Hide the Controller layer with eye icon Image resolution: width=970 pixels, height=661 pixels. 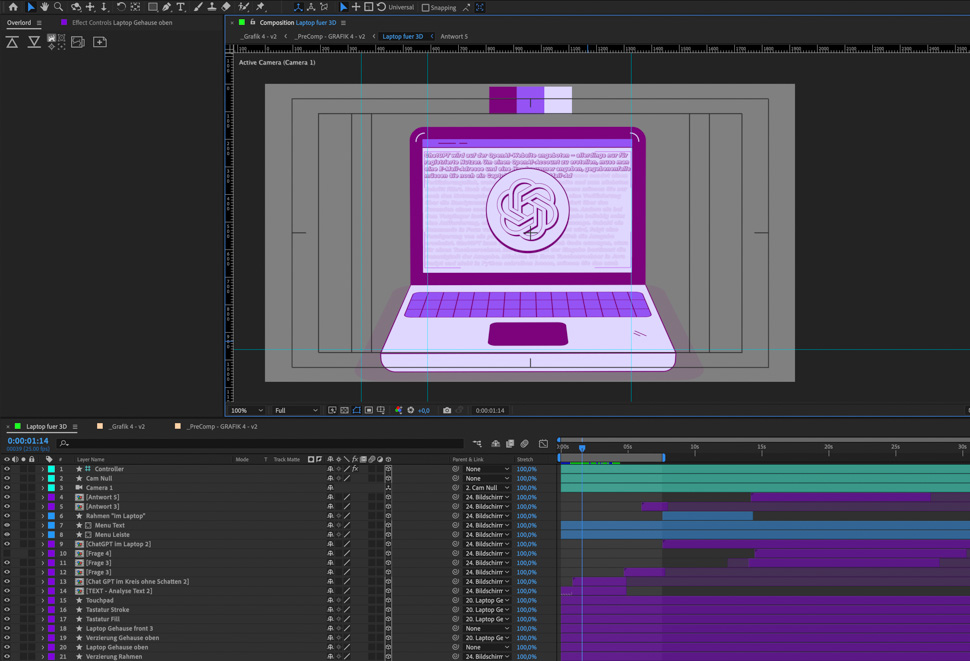pyautogui.click(x=7, y=469)
